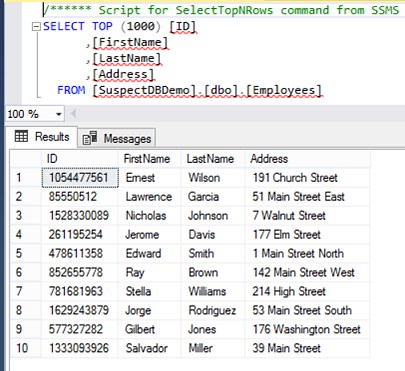Screen dimensions: 405x371
Task: Switch to the Messages tab
Action: pos(117,138)
